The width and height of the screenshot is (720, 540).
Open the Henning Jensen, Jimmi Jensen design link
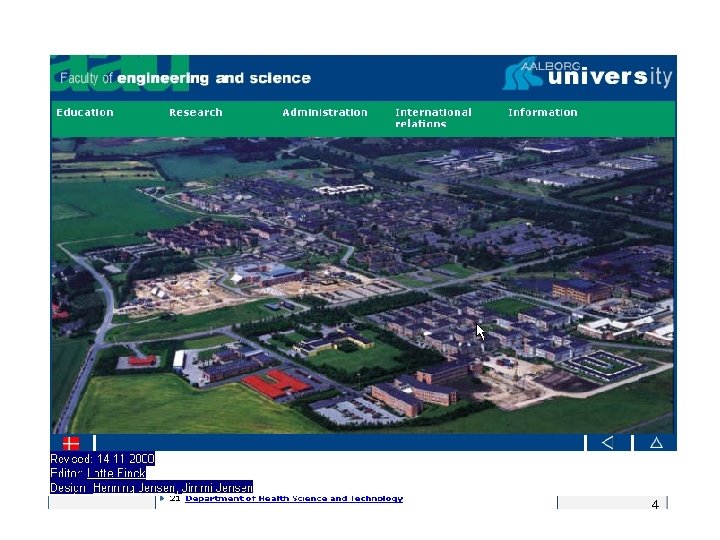point(173,488)
